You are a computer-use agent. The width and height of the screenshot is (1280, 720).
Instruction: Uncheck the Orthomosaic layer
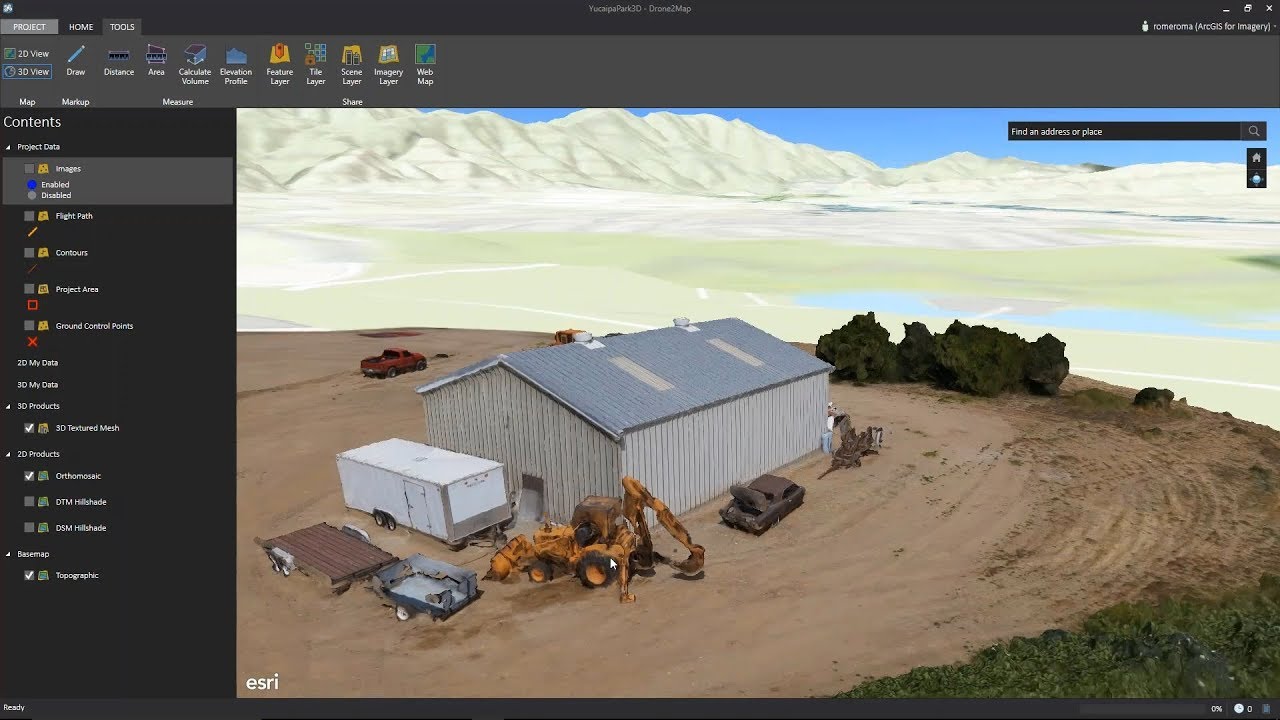point(29,476)
